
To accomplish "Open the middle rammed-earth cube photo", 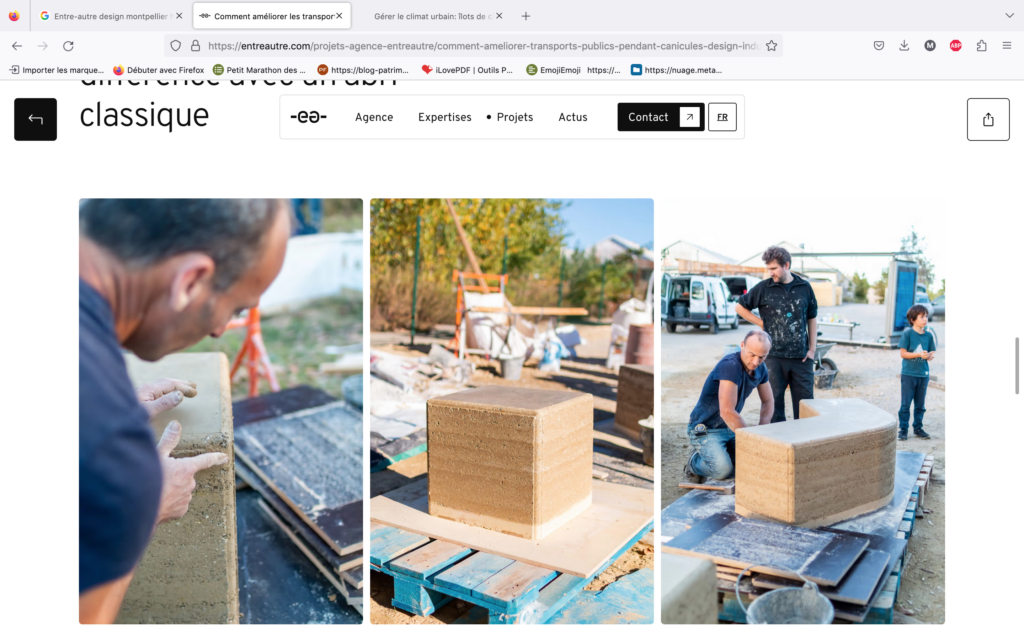I will click(511, 410).
